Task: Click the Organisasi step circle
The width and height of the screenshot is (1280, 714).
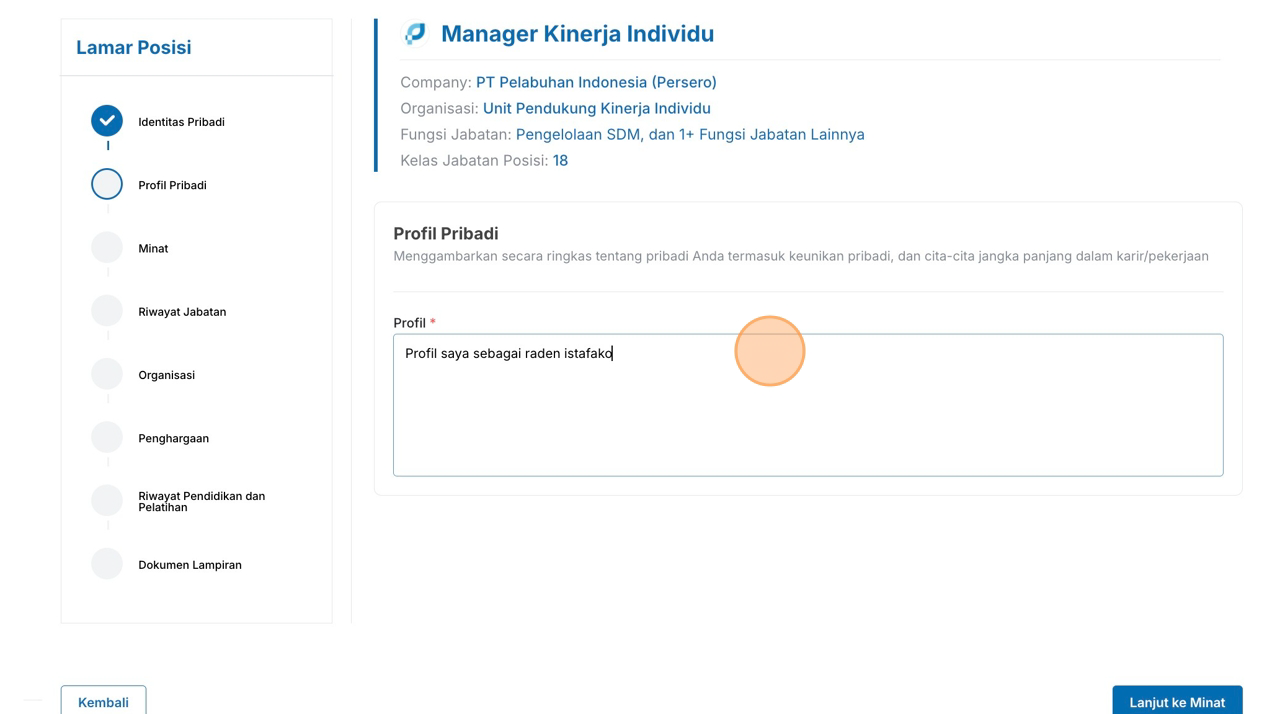Action: pos(107,374)
